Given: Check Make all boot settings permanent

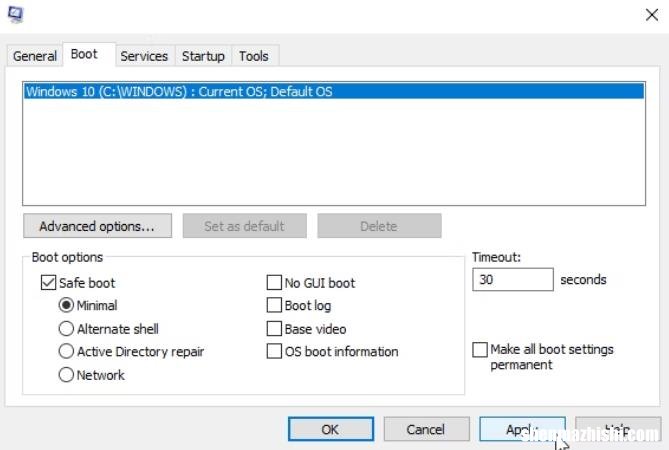Looking at the screenshot, I should [x=480, y=349].
